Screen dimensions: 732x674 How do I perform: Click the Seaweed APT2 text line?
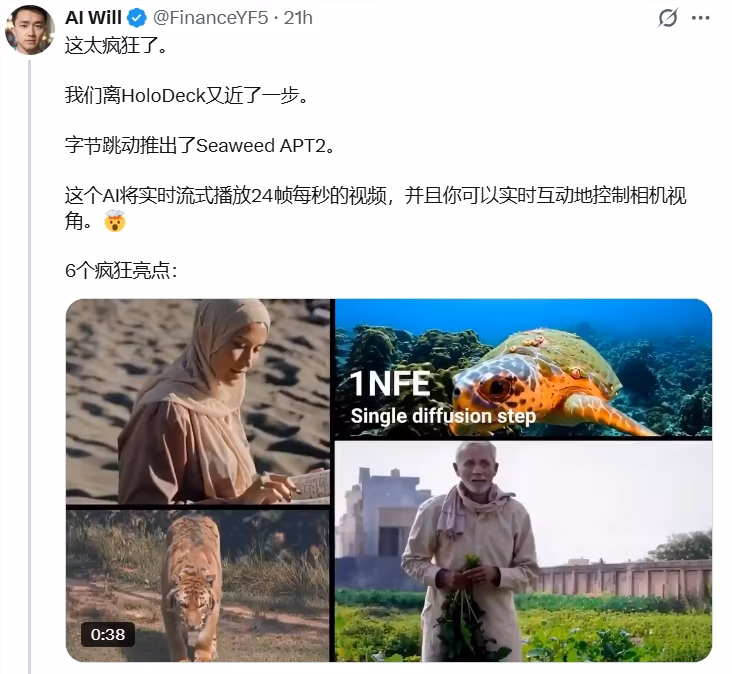[x=200, y=146]
